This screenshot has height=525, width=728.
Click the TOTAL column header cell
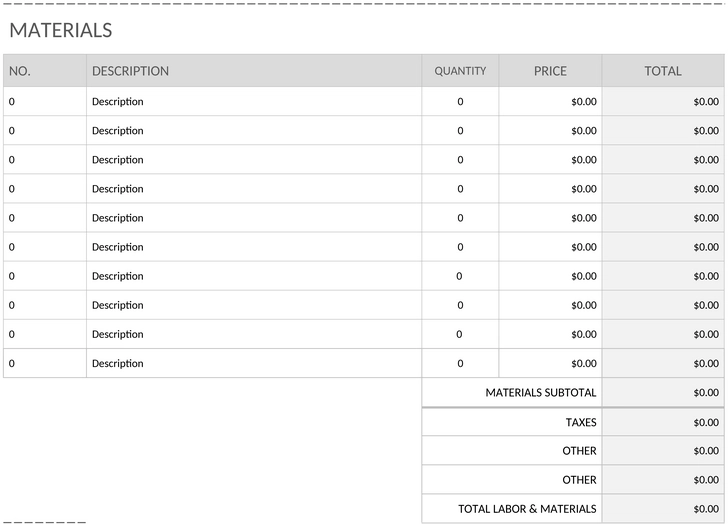point(663,71)
